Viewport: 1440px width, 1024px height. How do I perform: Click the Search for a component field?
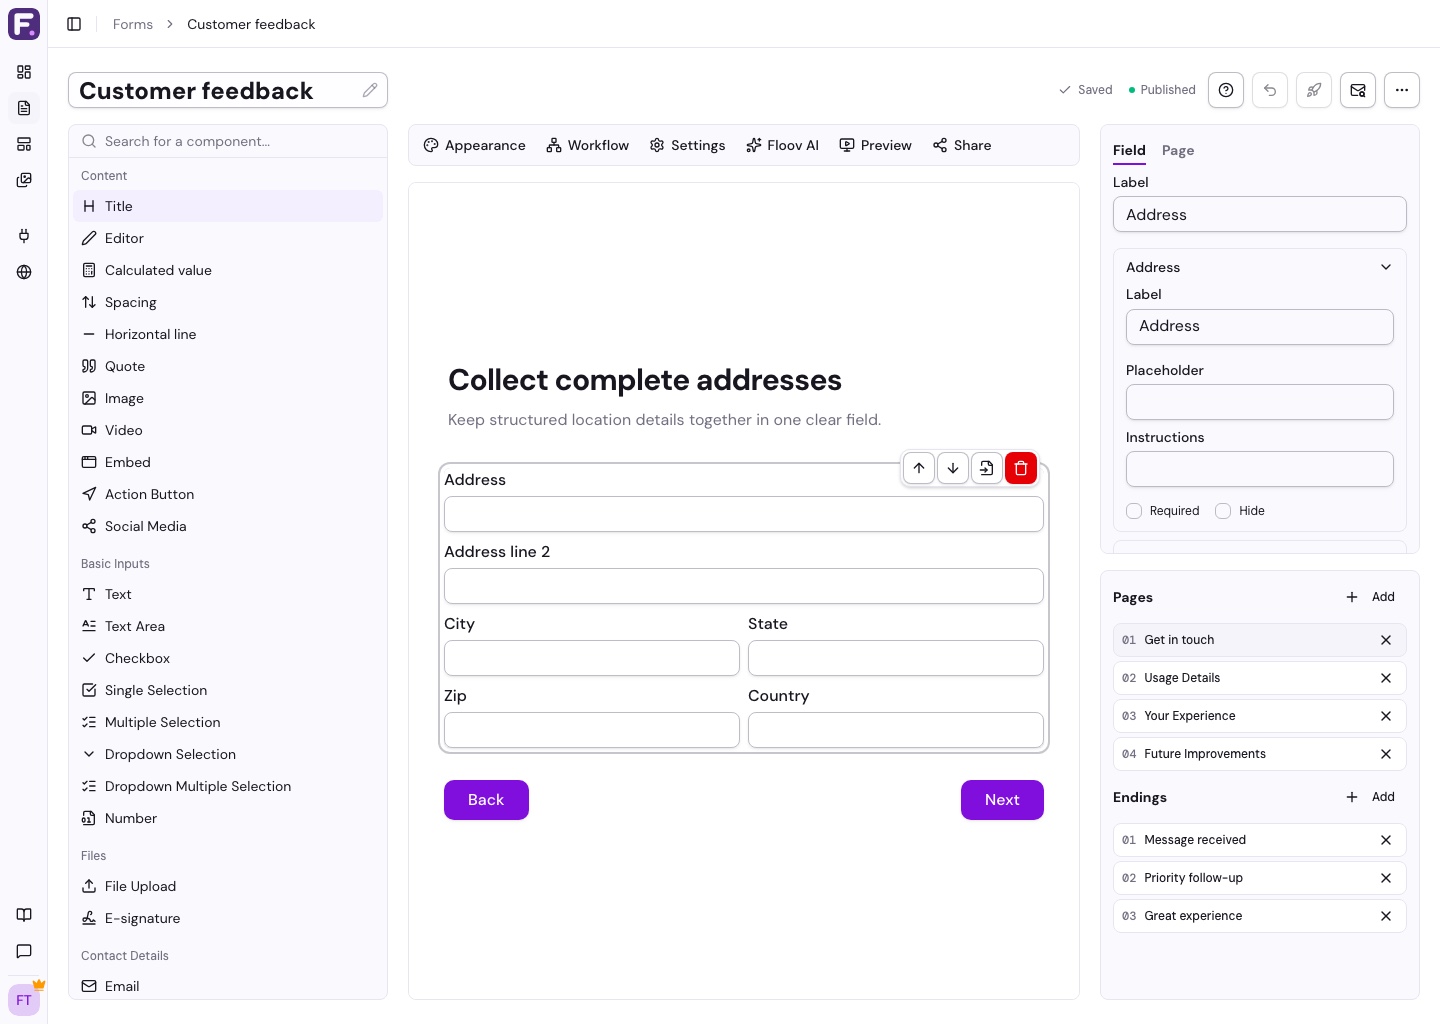[x=228, y=141]
